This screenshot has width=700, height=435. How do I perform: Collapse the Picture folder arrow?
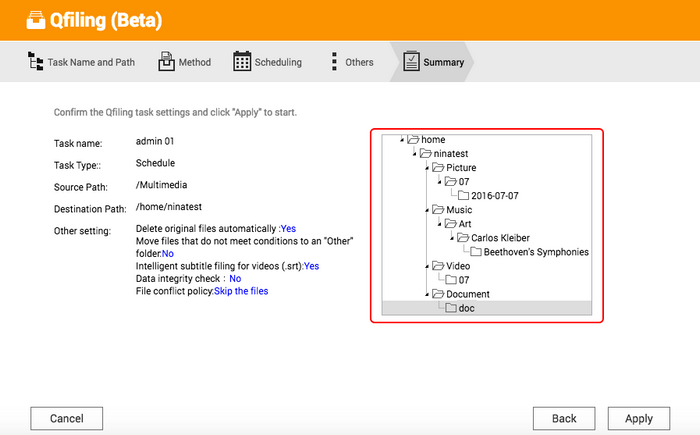[x=427, y=168]
